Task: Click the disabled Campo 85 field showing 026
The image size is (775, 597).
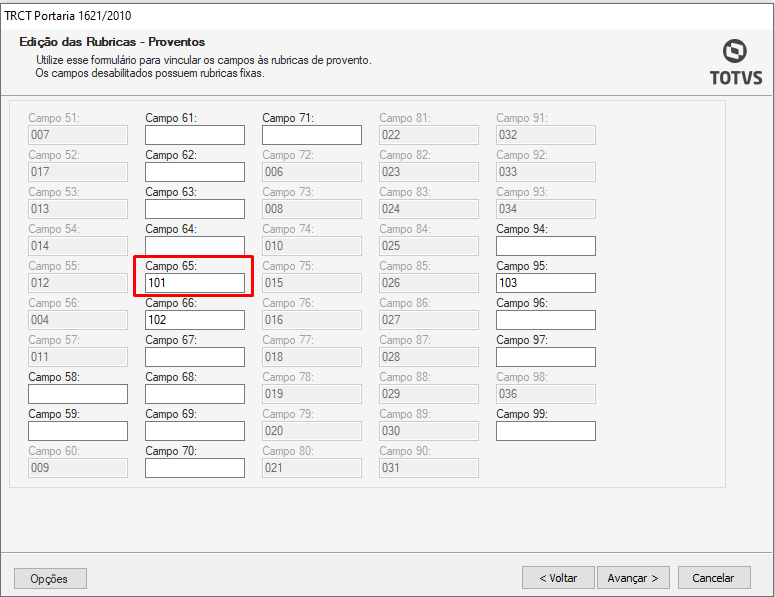Action: click(429, 283)
